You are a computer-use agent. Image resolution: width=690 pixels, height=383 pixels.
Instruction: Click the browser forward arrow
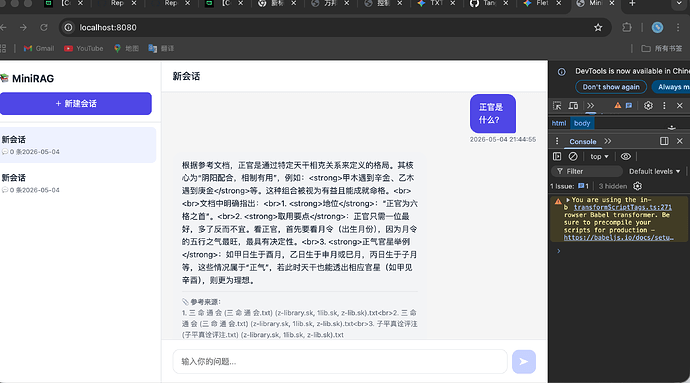pyautogui.click(x=23, y=27)
